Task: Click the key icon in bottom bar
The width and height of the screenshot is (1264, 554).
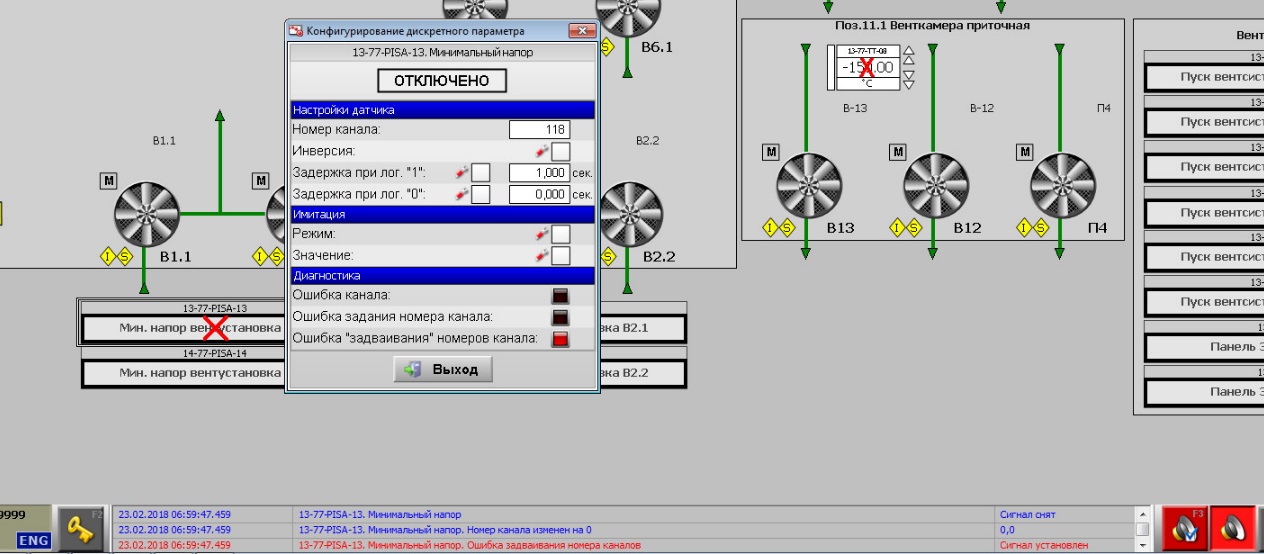Action: click(x=81, y=530)
